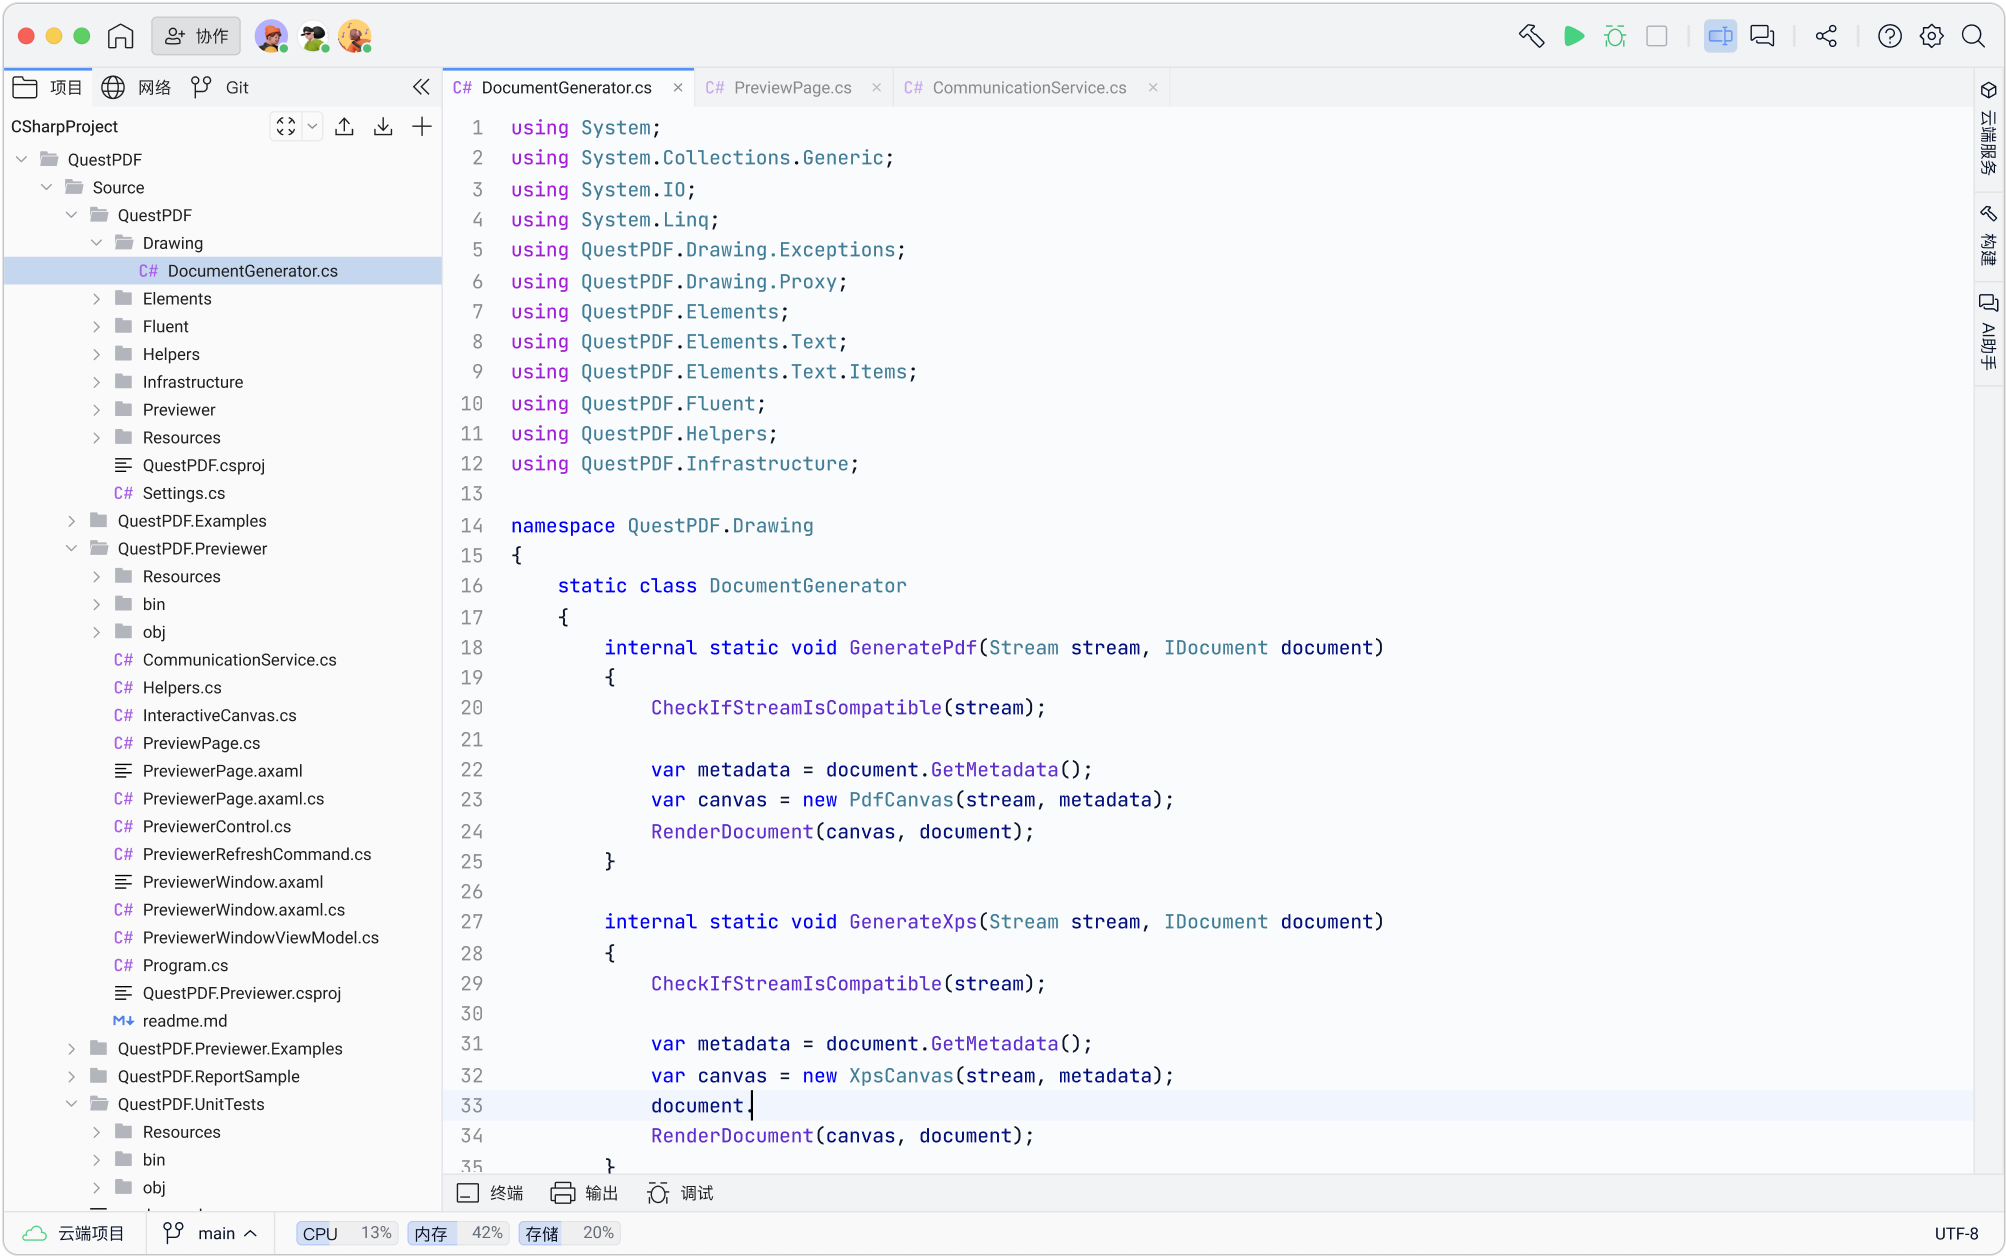Image resolution: width=2006 pixels, height=1256 pixels.
Task: Click the 协作 collaborate button
Action: 196,36
